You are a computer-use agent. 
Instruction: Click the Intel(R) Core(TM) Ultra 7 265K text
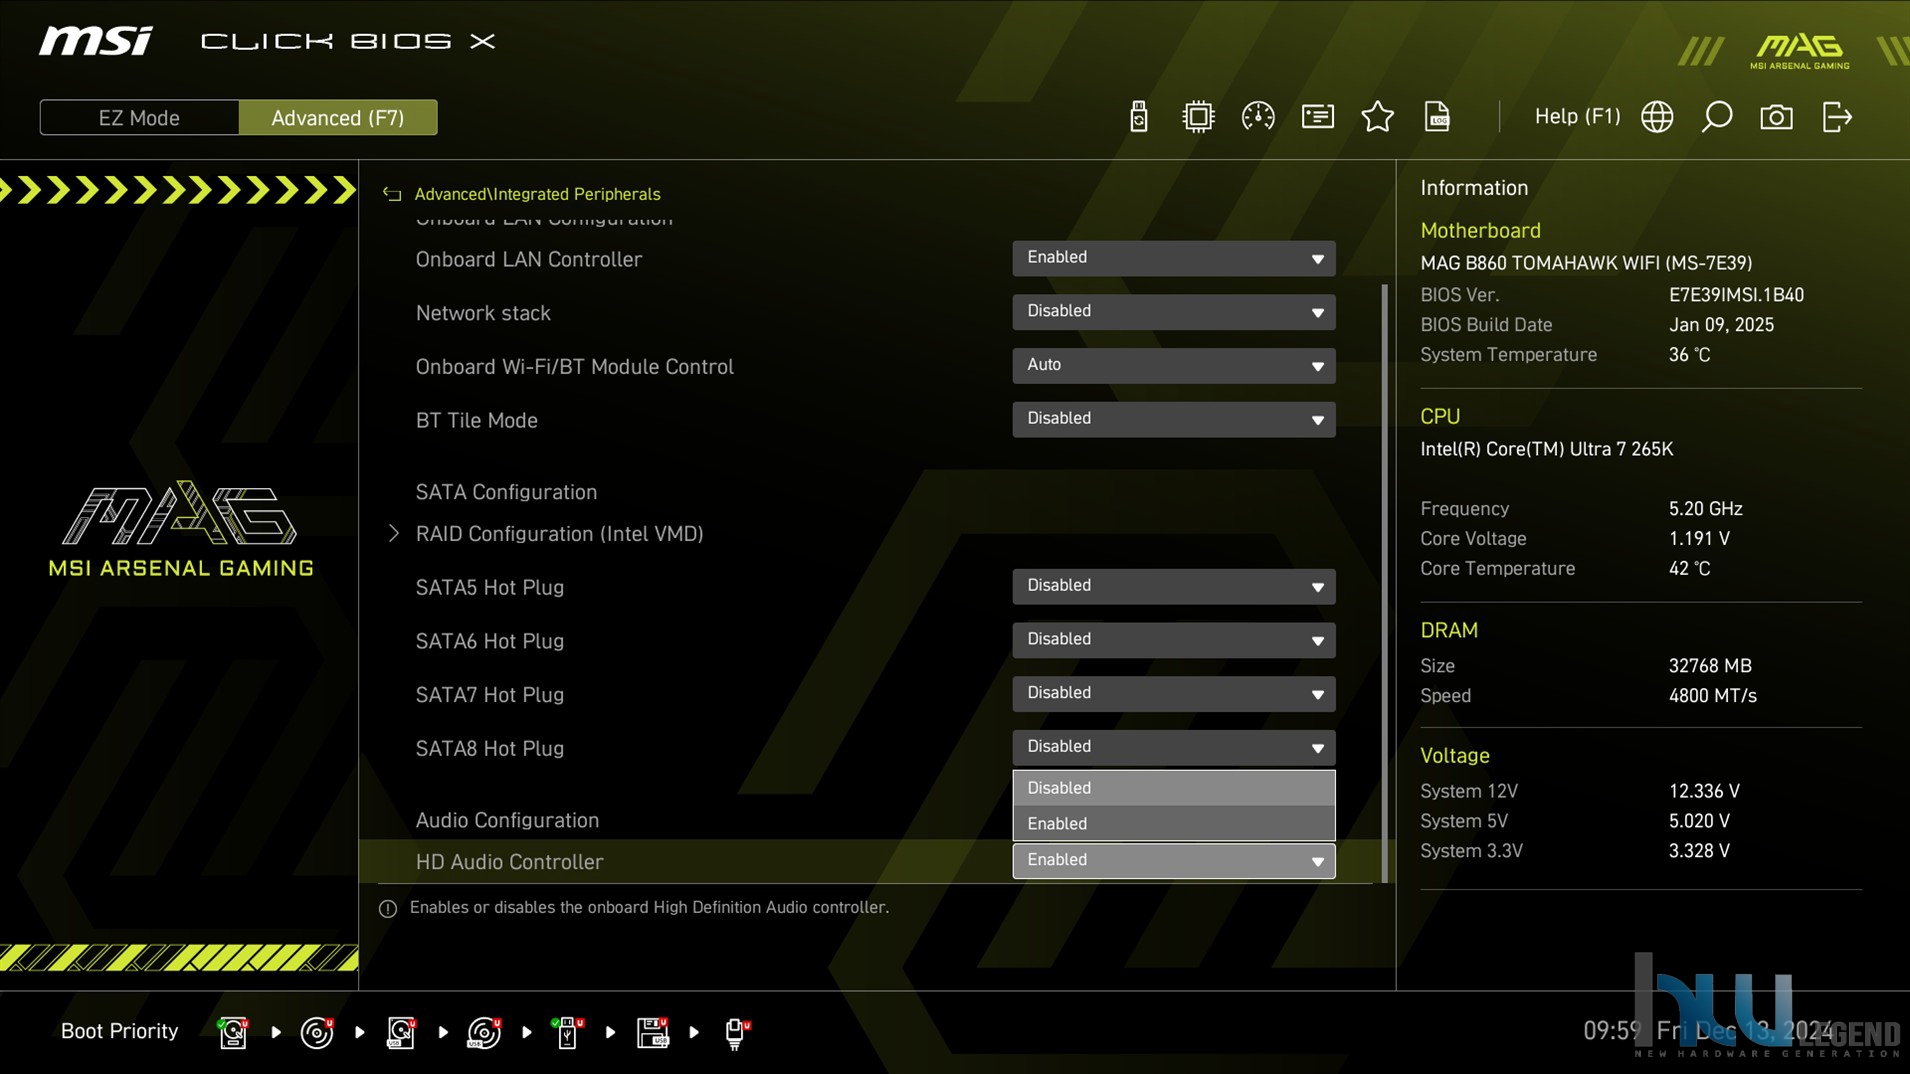1546,449
